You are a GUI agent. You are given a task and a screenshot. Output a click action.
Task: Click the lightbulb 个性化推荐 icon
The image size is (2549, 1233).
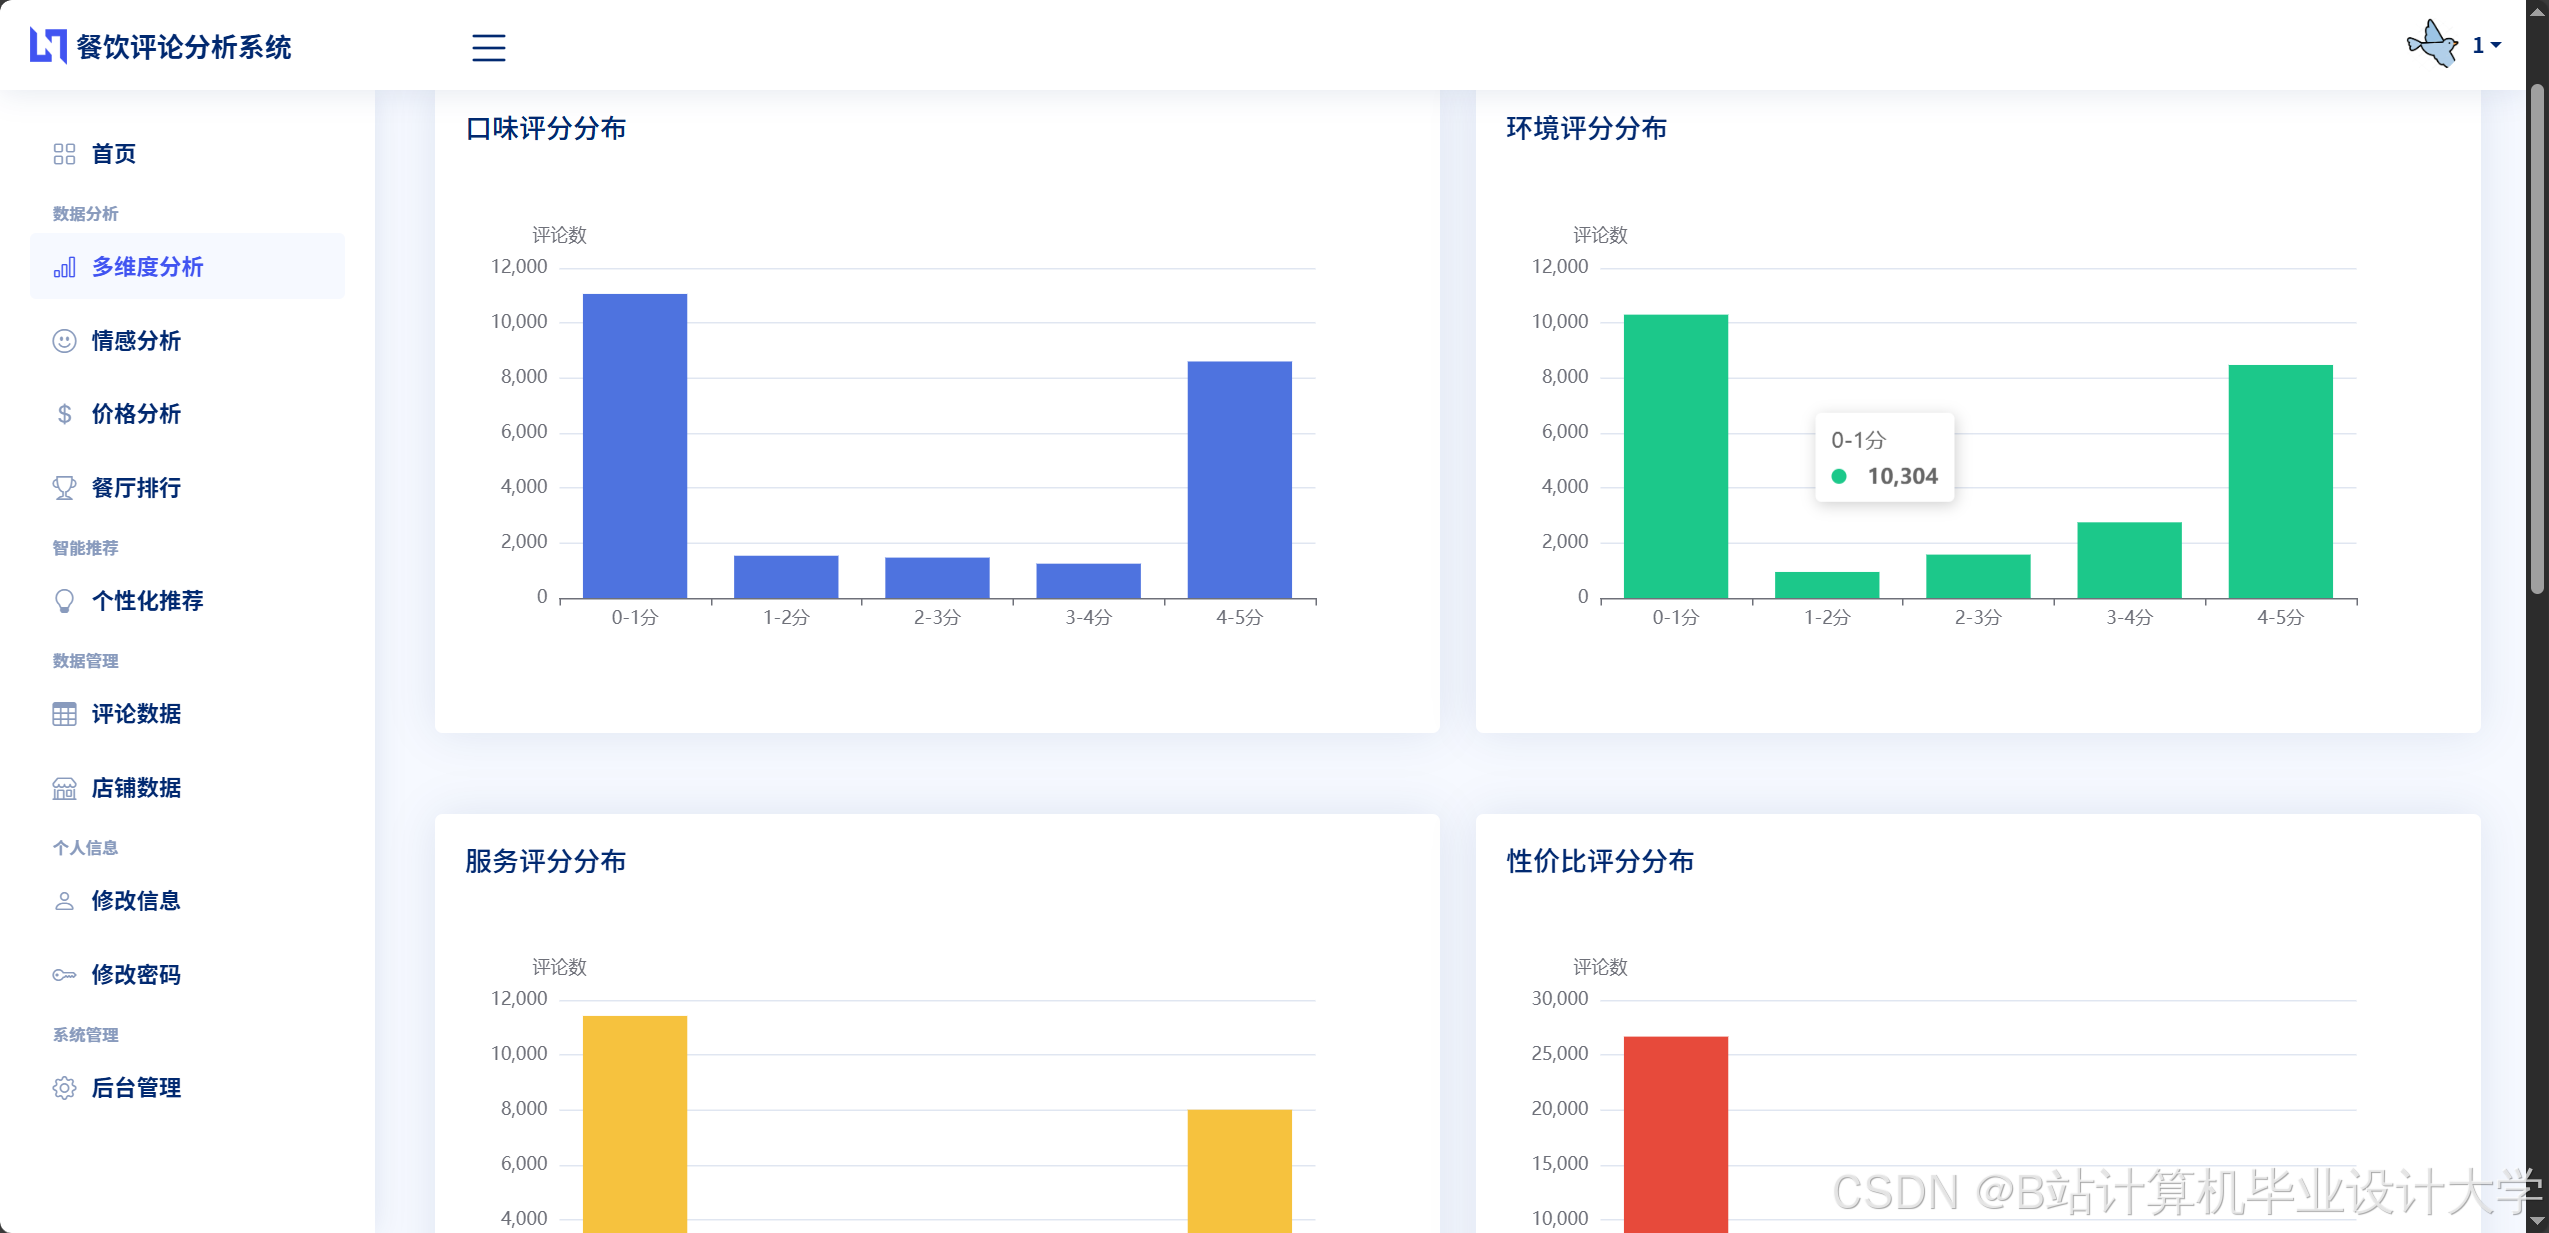coord(64,601)
